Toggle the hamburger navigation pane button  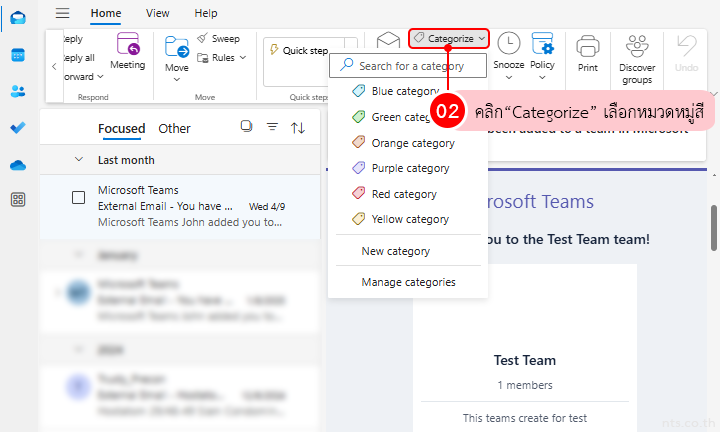click(63, 14)
